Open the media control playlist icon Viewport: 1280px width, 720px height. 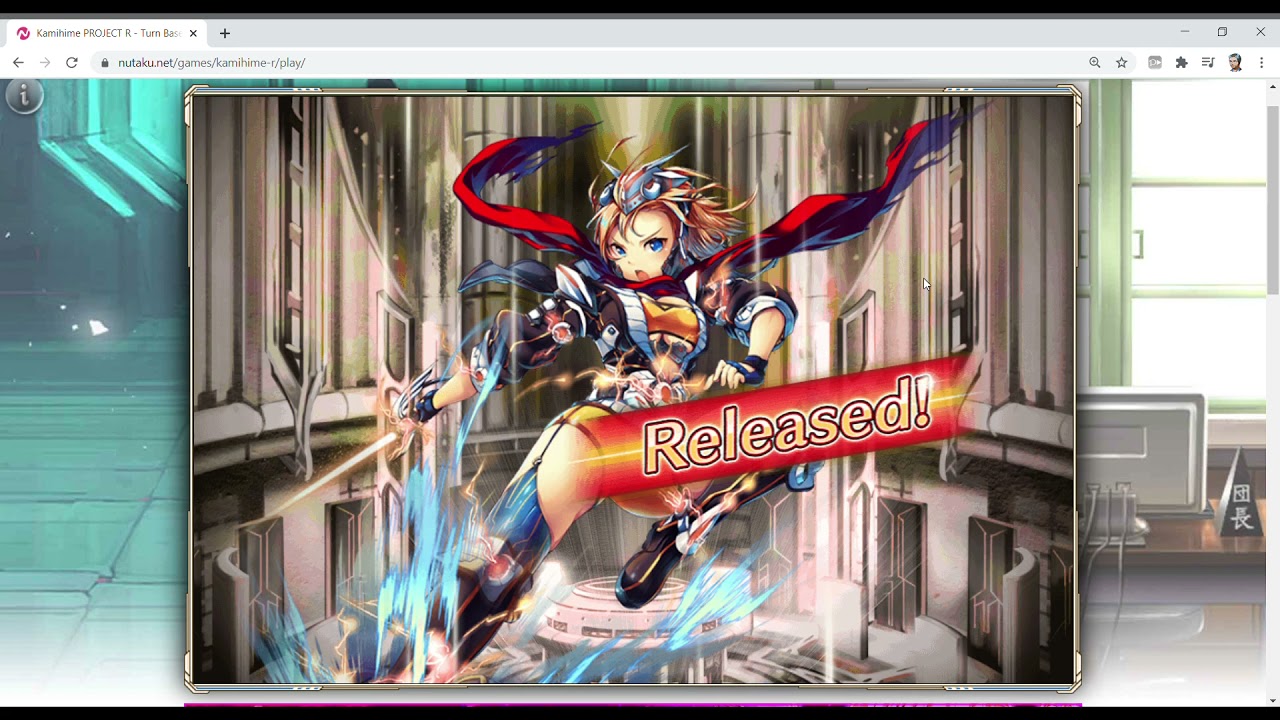pos(1208,62)
